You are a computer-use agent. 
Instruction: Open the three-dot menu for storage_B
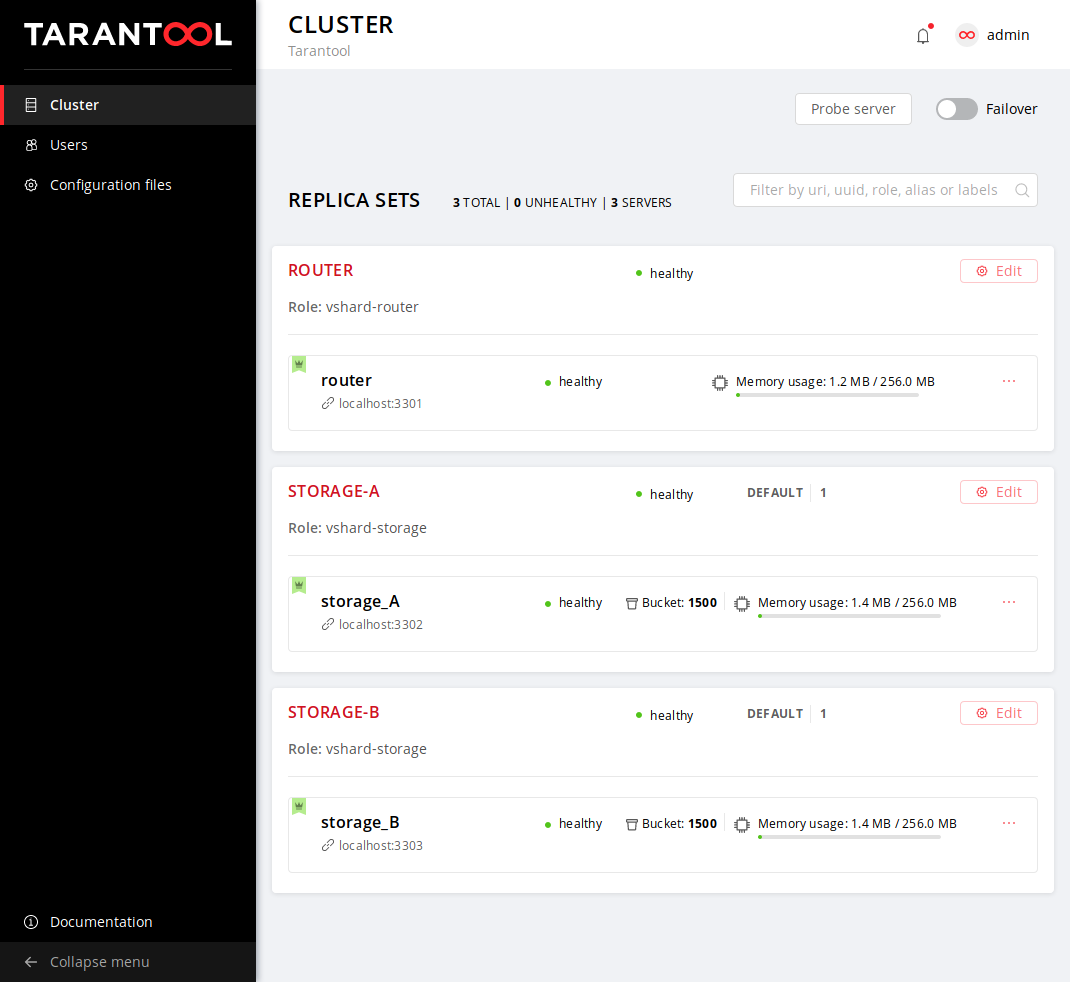[x=1009, y=823]
